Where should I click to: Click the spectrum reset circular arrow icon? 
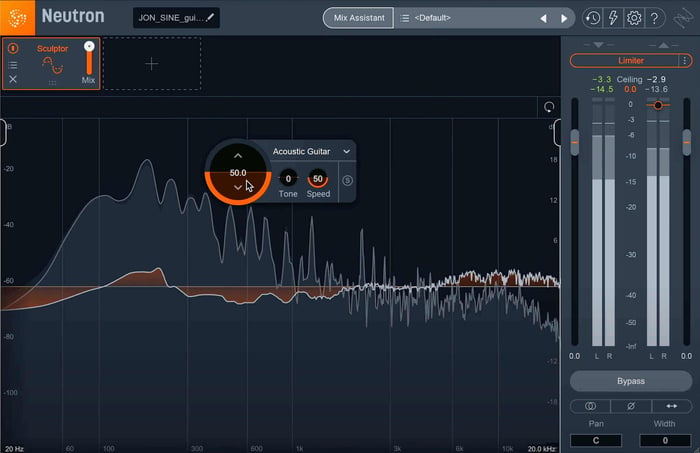click(549, 107)
